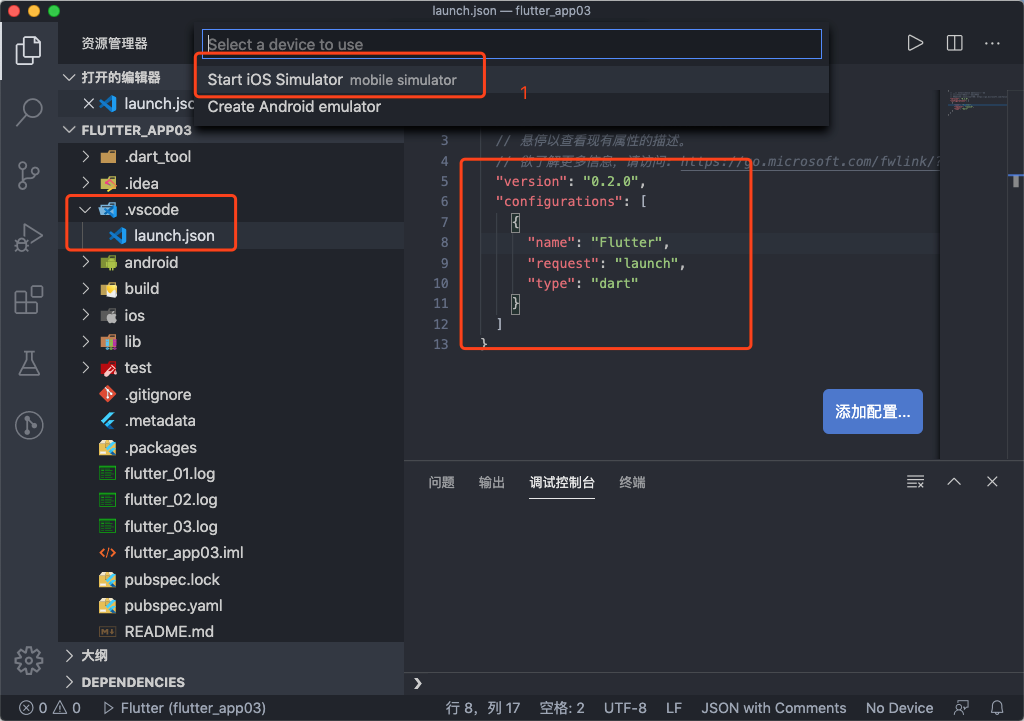Expand the build folder
The image size is (1024, 721).
pos(86,288)
